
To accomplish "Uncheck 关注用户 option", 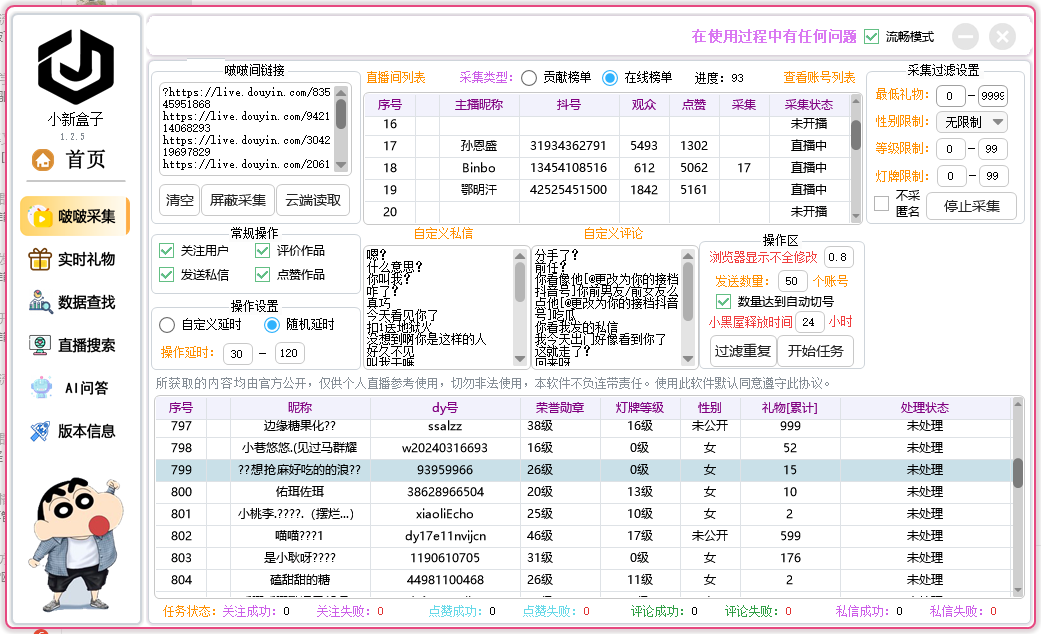I will (167, 250).
